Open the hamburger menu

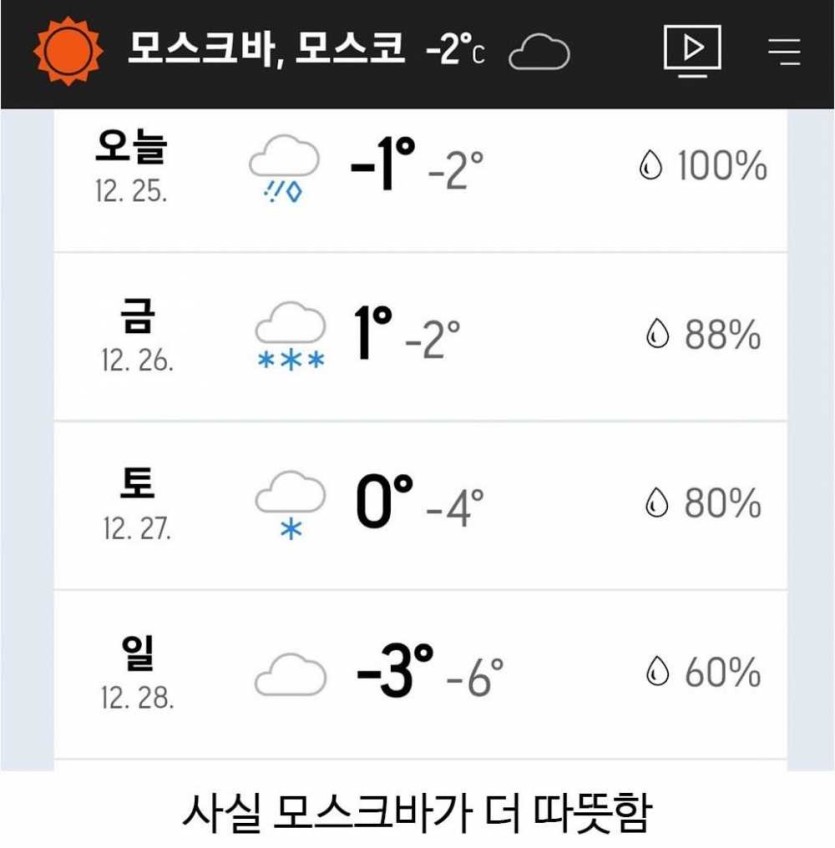pyautogui.click(x=786, y=51)
